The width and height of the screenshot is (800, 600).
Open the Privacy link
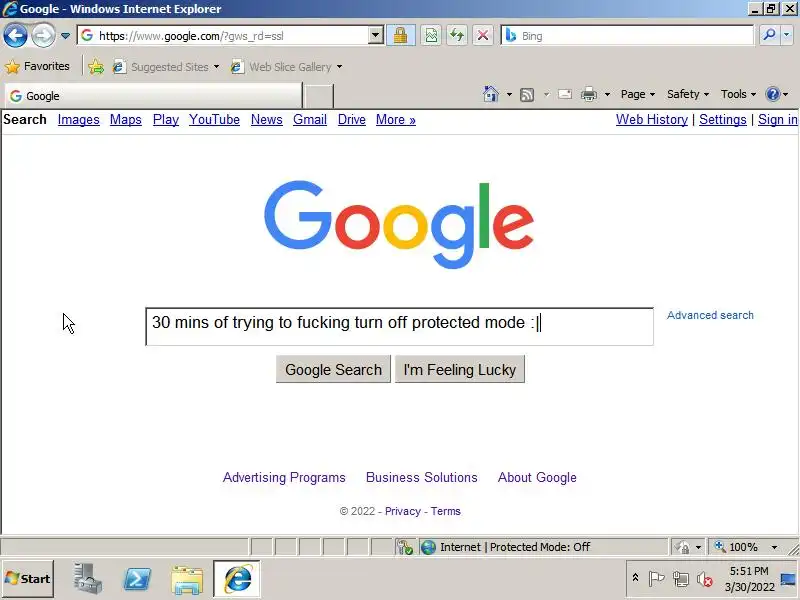coord(403,511)
